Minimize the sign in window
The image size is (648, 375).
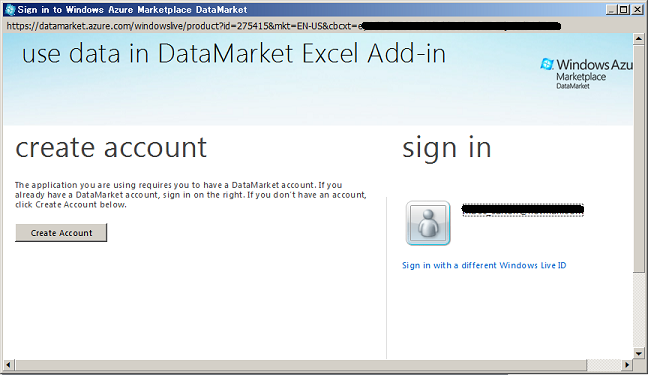click(x=612, y=9)
